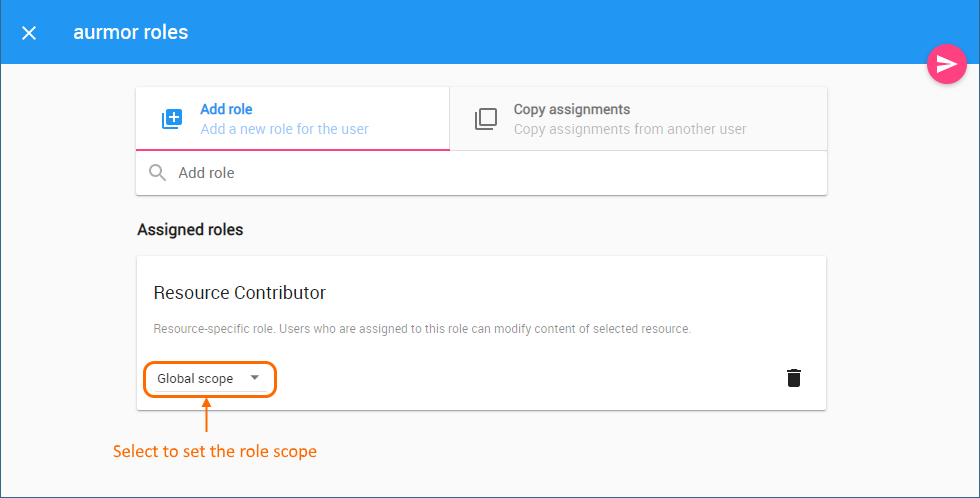Click the Resource-specific role description text
Screen dimensions: 980x498
click(422, 329)
